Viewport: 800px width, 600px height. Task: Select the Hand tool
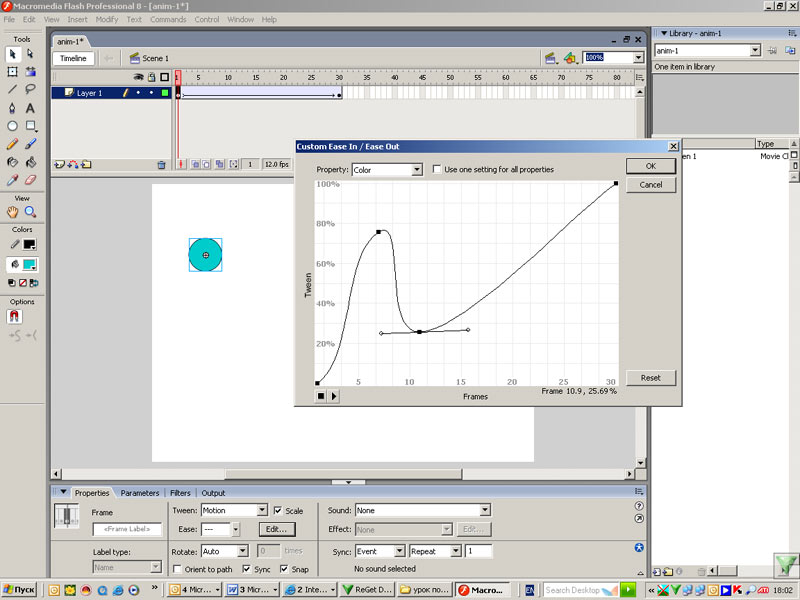click(12, 212)
